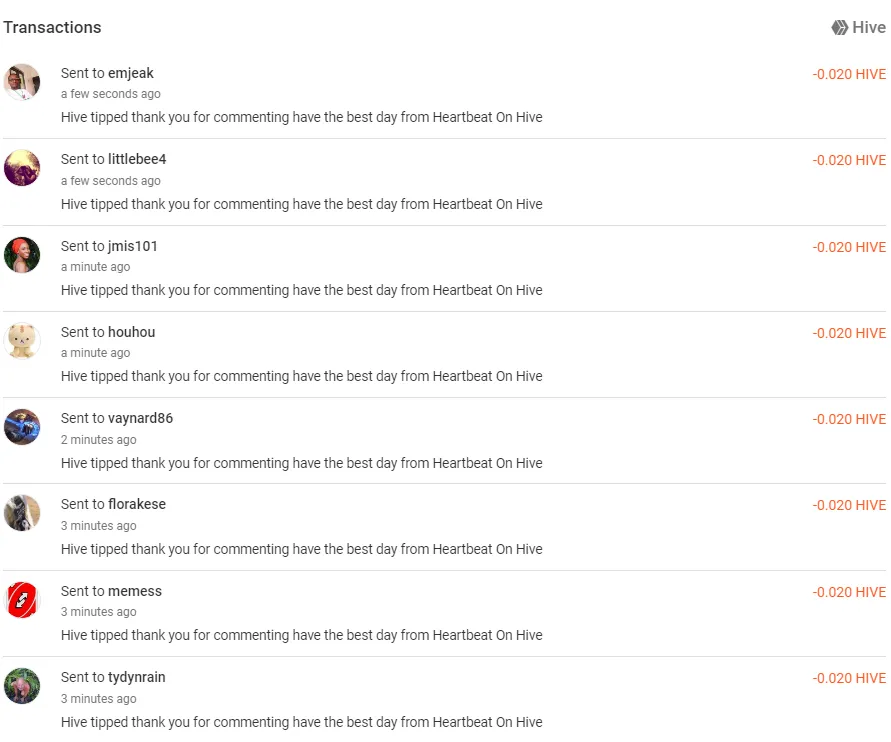Open jmis101's avatar picture
Screen dimensions: 891x742
(x=22, y=255)
